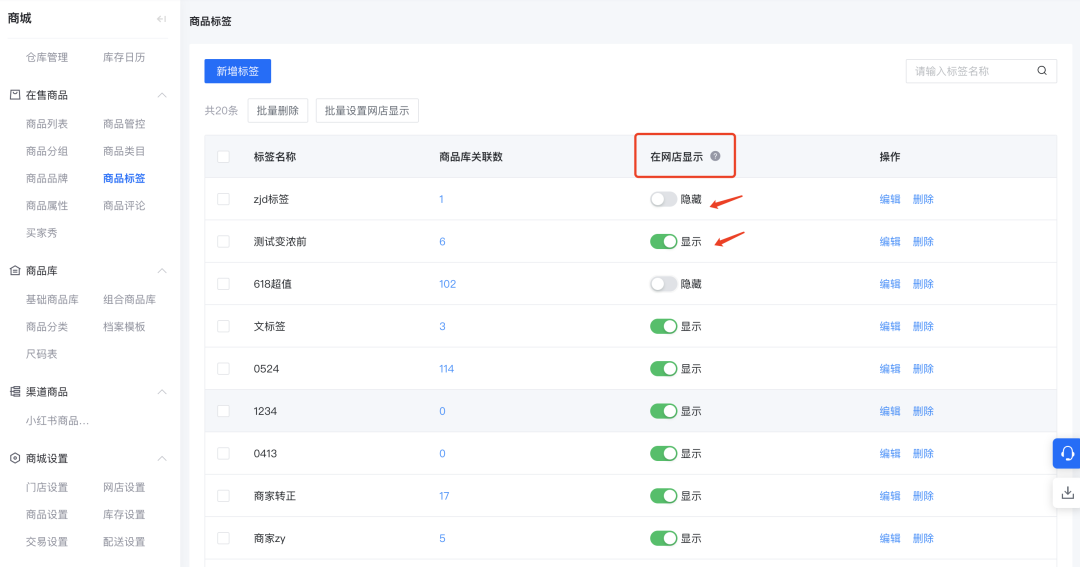Toggle display switch for 商家转正
The image size is (1080, 567).
pos(663,496)
